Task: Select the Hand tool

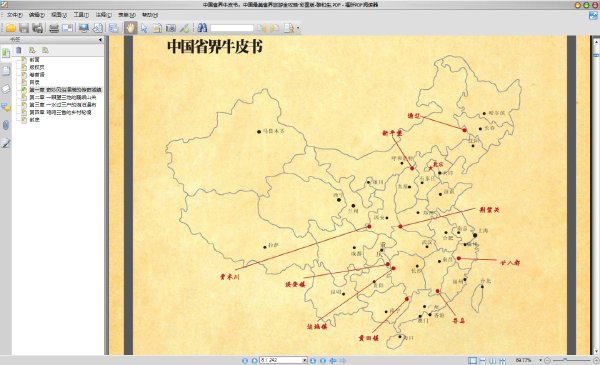Action: click(130, 28)
